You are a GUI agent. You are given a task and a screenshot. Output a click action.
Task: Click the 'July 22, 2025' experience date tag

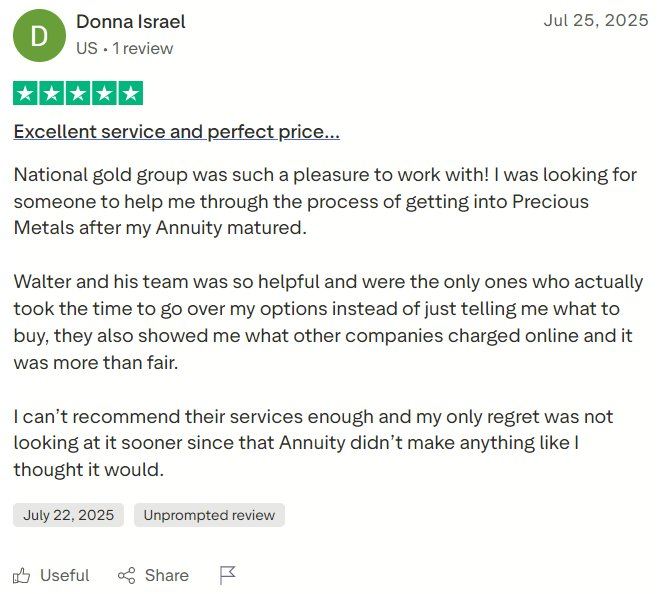point(69,515)
